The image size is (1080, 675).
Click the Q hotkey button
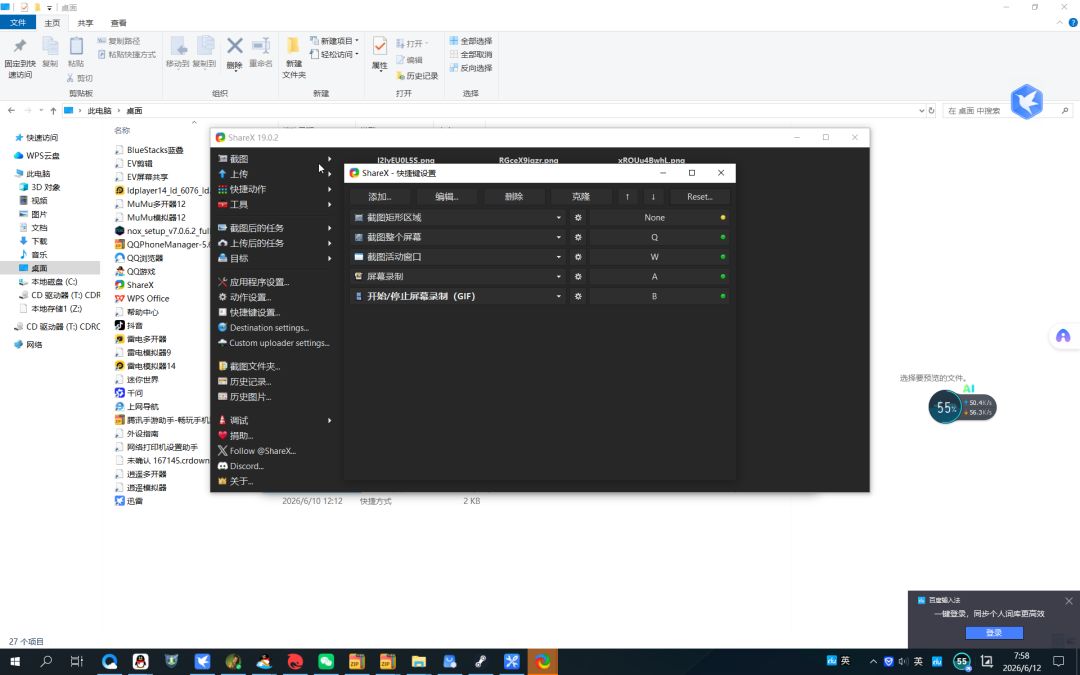pyautogui.click(x=654, y=237)
